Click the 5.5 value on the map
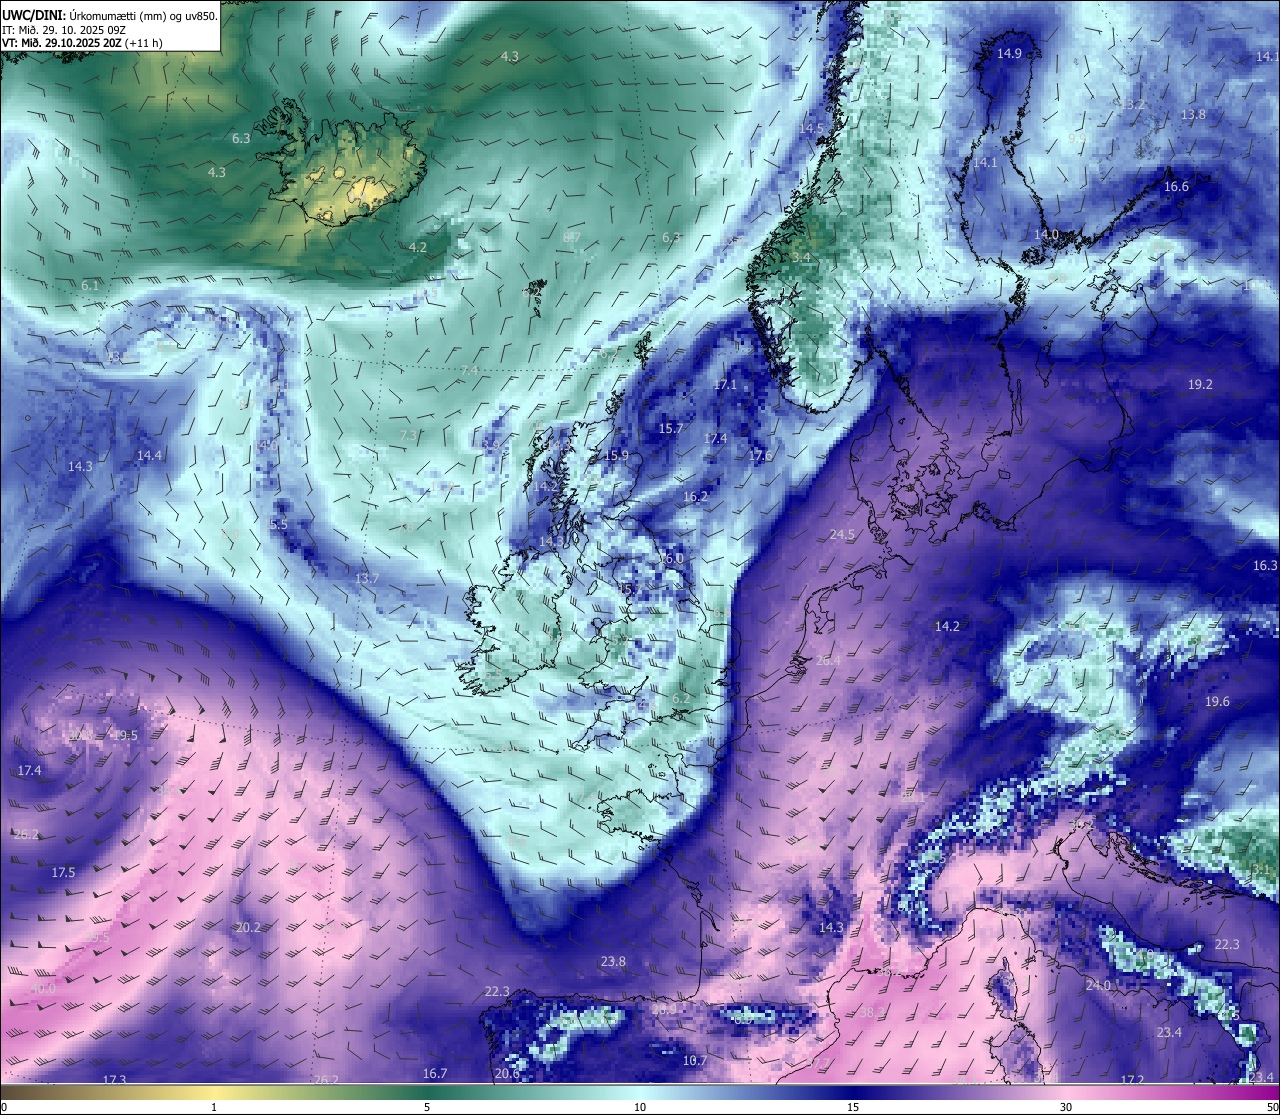 (279, 525)
